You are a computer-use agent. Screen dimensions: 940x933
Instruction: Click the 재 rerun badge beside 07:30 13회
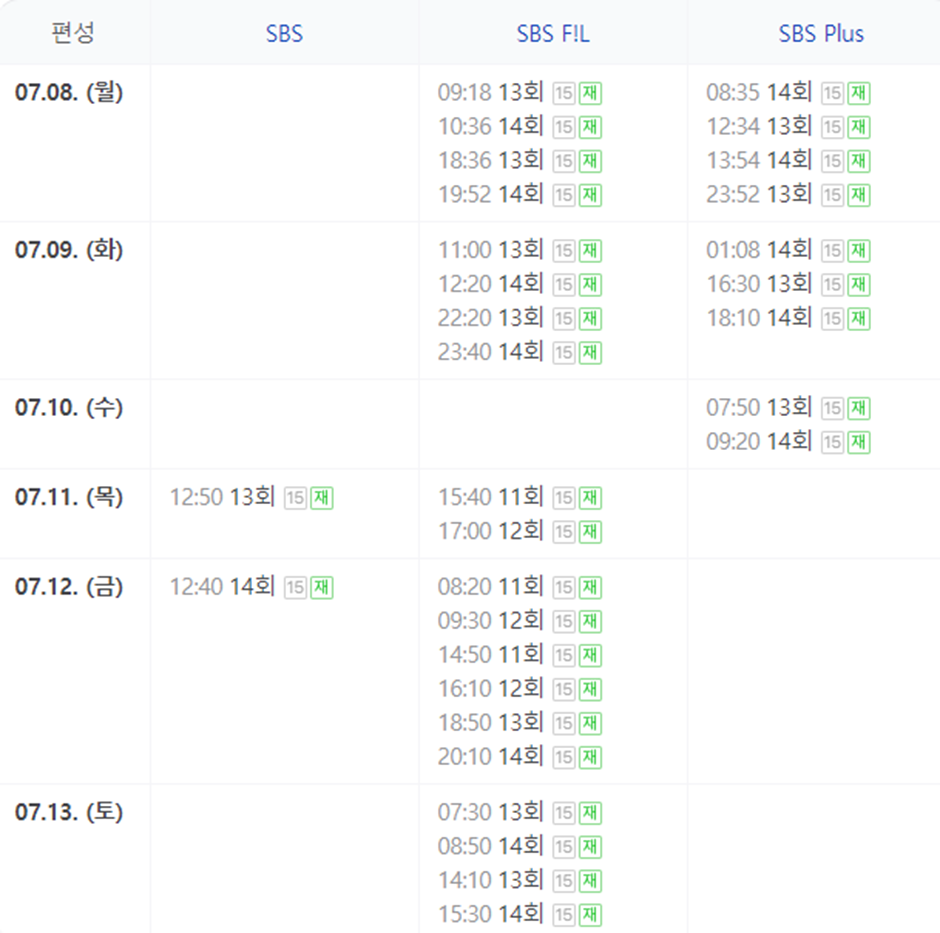(590, 814)
